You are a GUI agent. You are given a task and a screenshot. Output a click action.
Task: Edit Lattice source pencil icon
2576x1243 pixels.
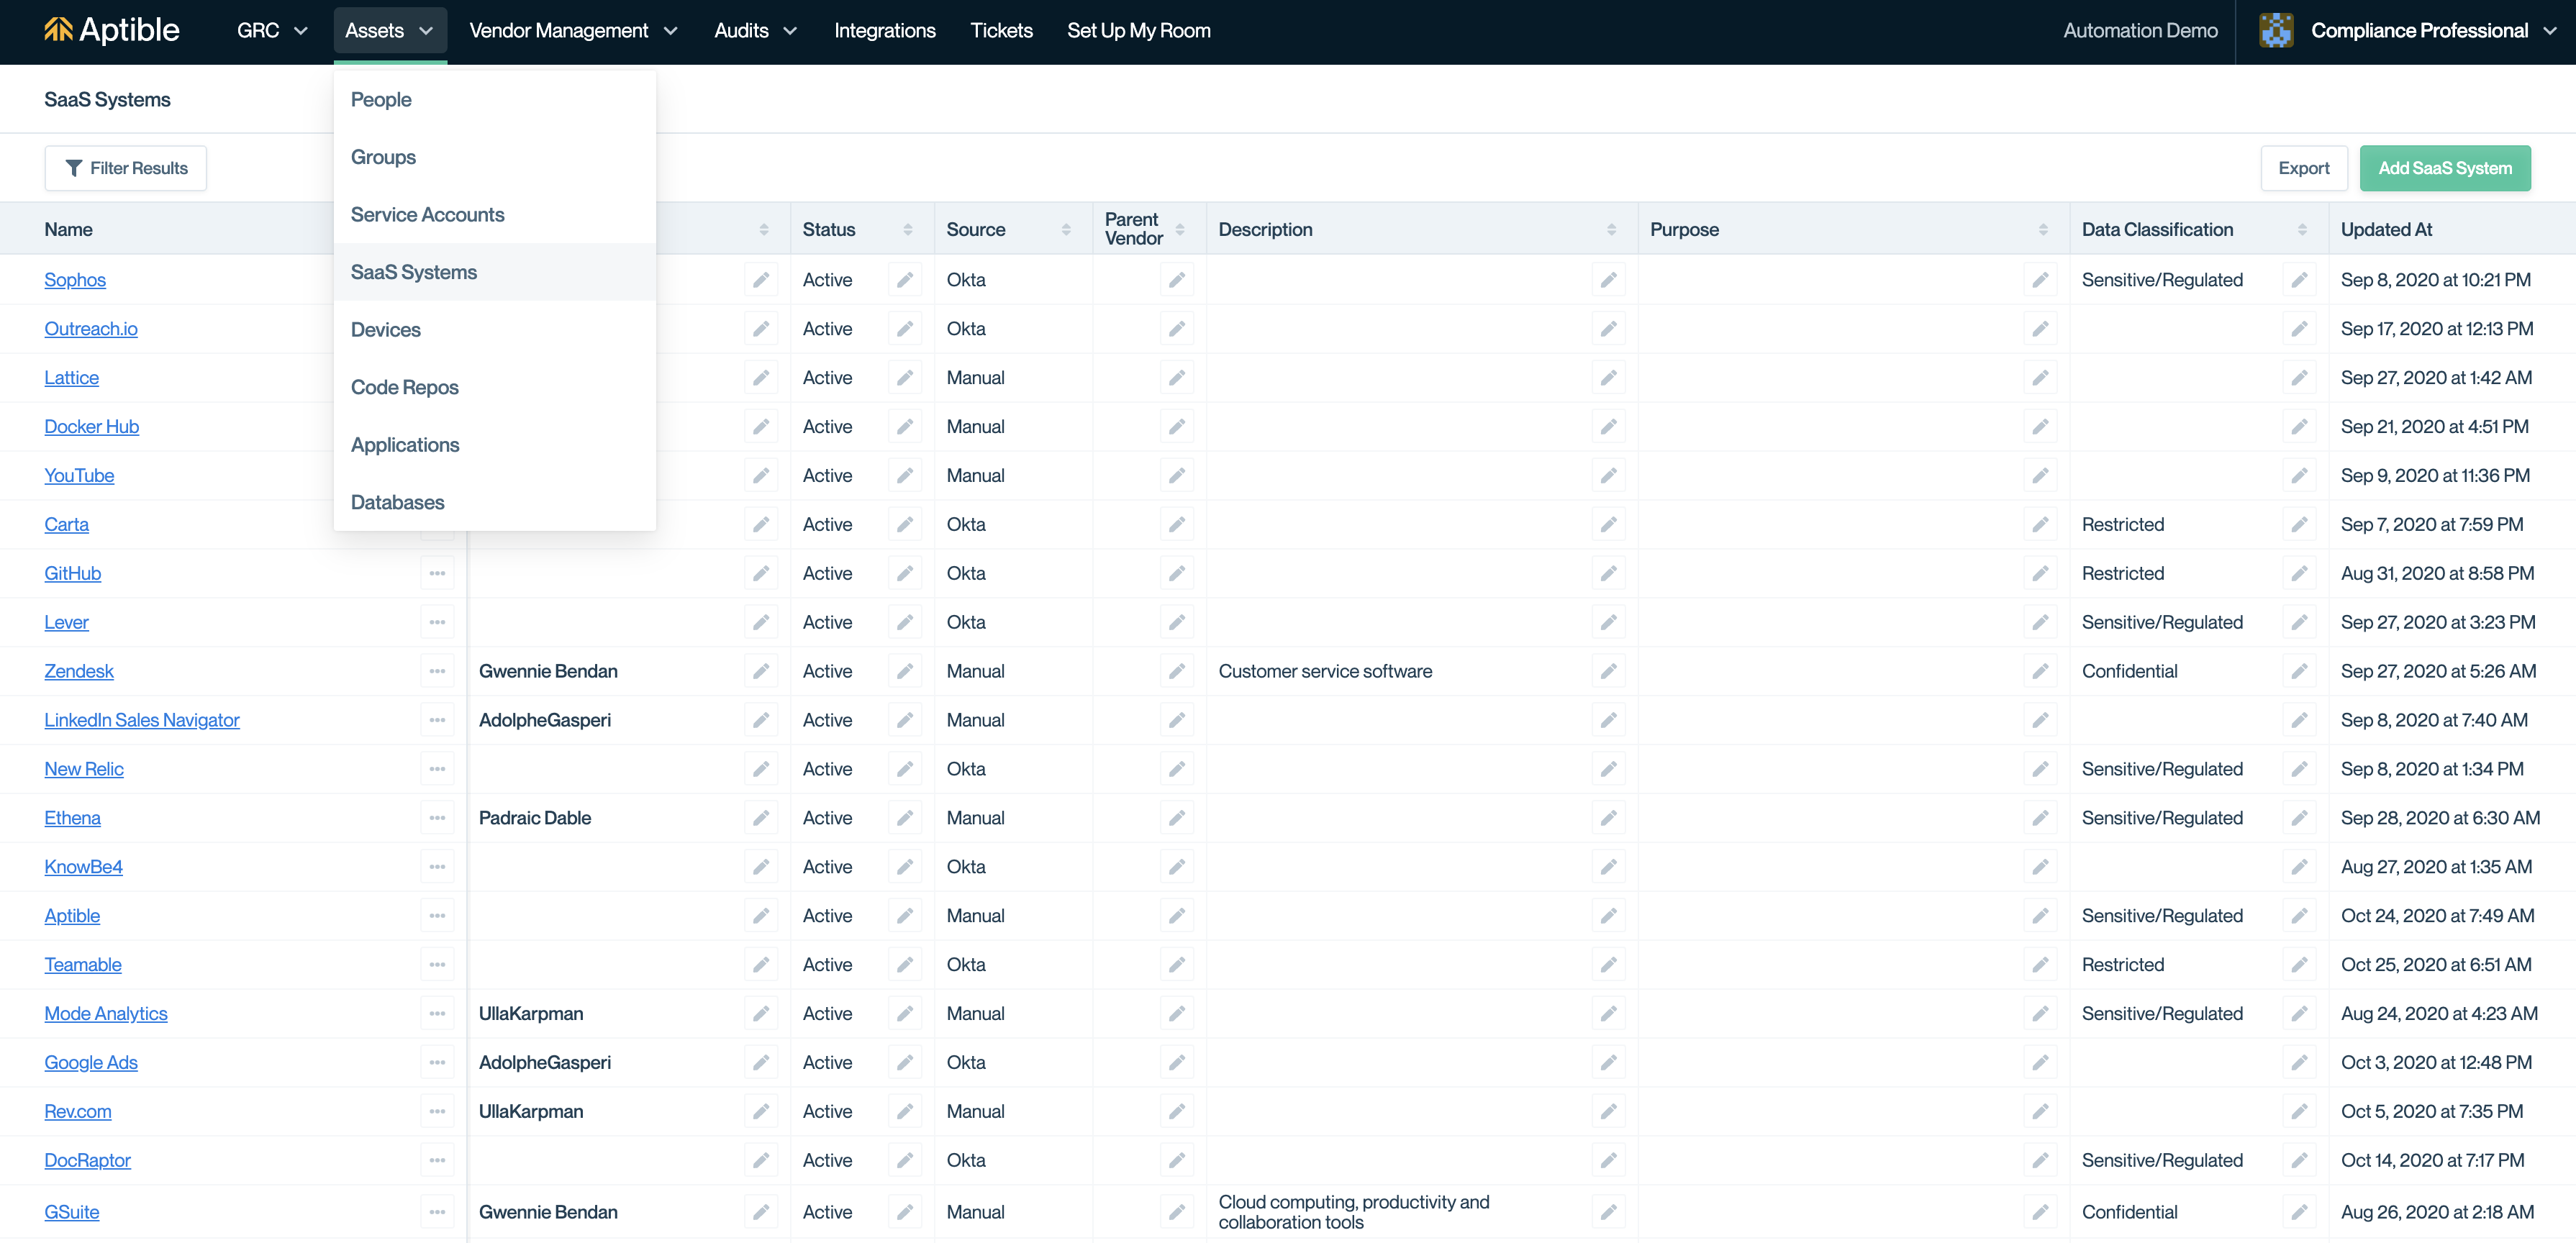tap(1176, 378)
